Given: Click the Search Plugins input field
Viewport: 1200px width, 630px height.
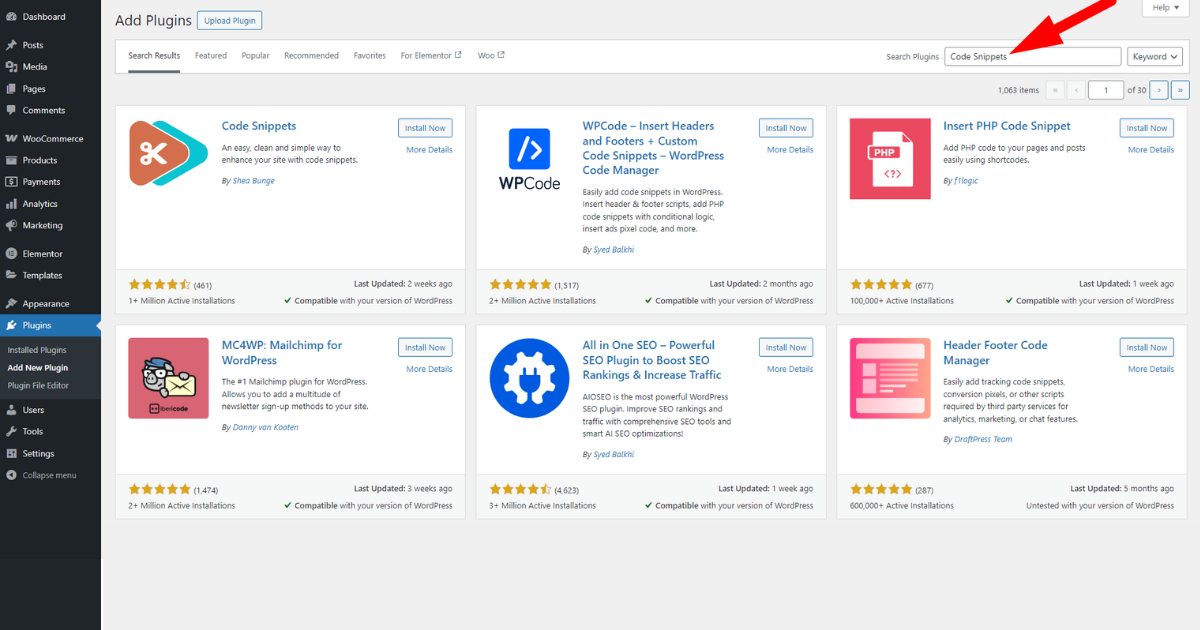Looking at the screenshot, I should click(1032, 57).
